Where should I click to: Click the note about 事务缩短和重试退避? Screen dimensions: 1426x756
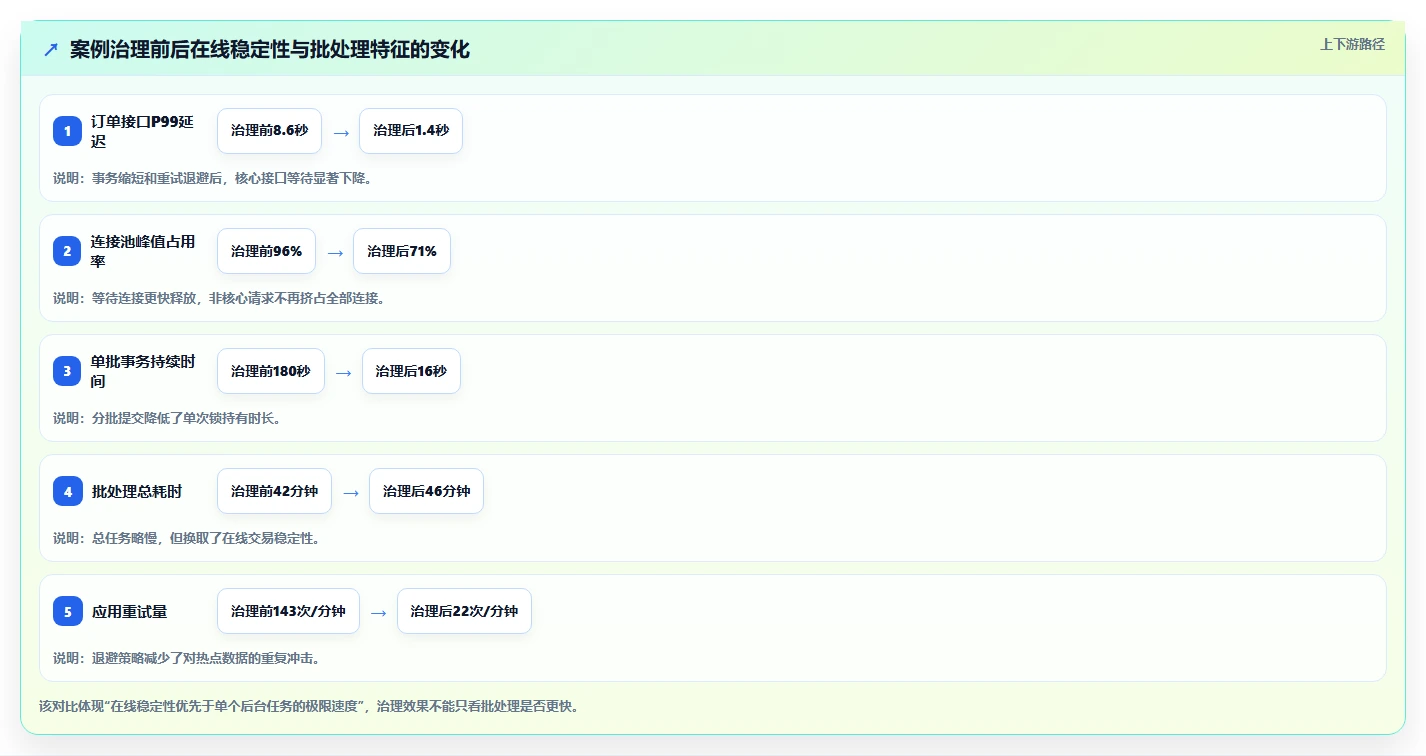[212, 178]
